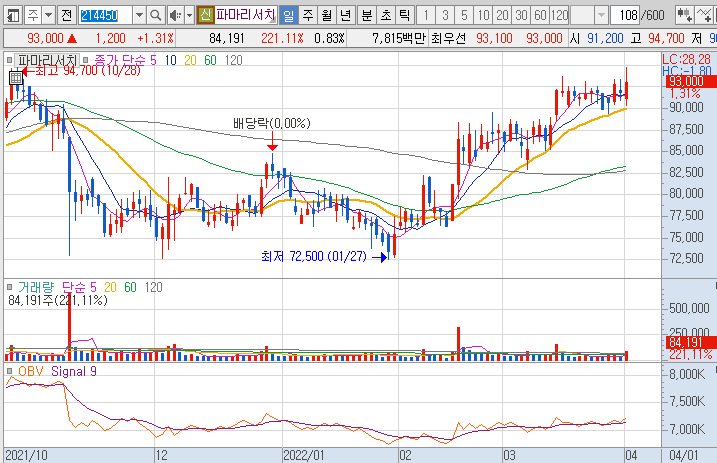Image resolution: width=717 pixels, height=463 pixels.
Task: Choose the 60 interval button
Action: (540, 16)
